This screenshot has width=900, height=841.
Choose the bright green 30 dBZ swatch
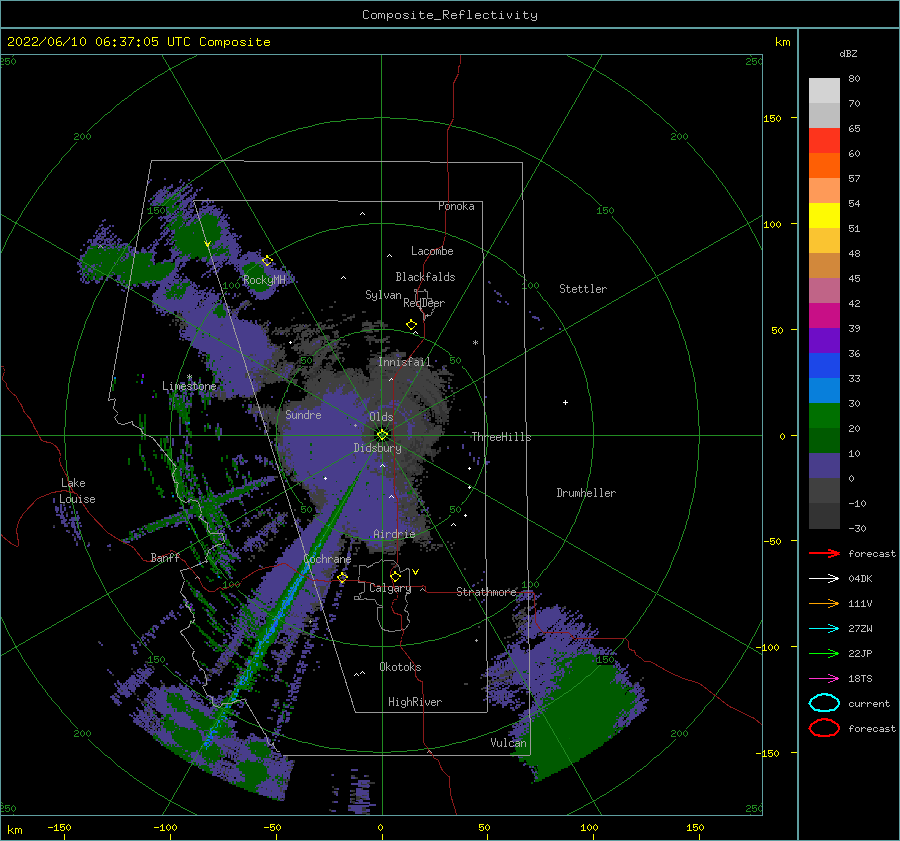coord(824,416)
